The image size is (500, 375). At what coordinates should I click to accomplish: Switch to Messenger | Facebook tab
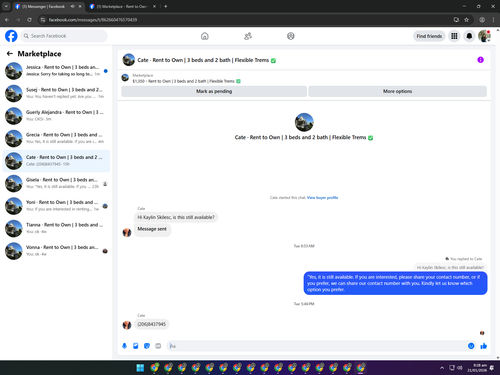pyautogui.click(x=43, y=6)
